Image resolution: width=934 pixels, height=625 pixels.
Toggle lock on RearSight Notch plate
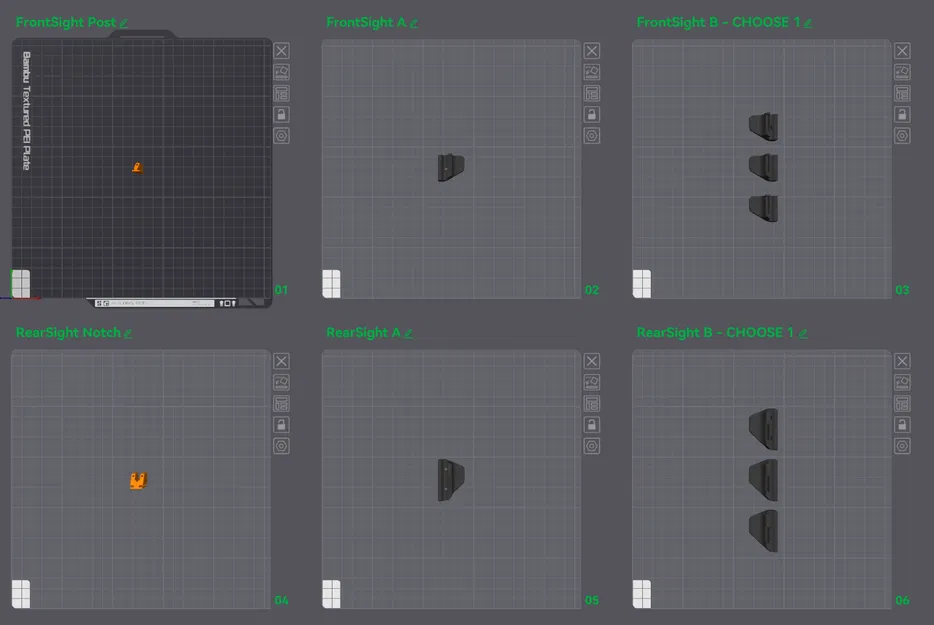282,425
